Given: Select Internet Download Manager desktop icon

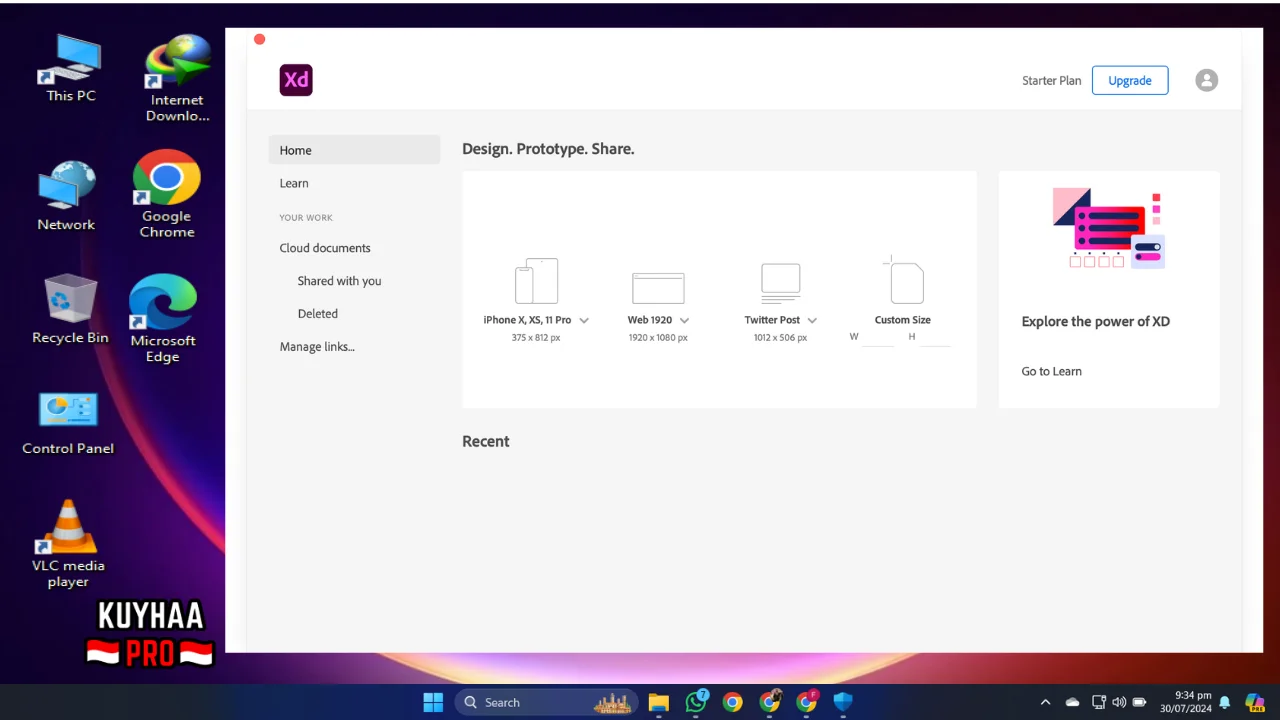Looking at the screenshot, I should tap(178, 78).
